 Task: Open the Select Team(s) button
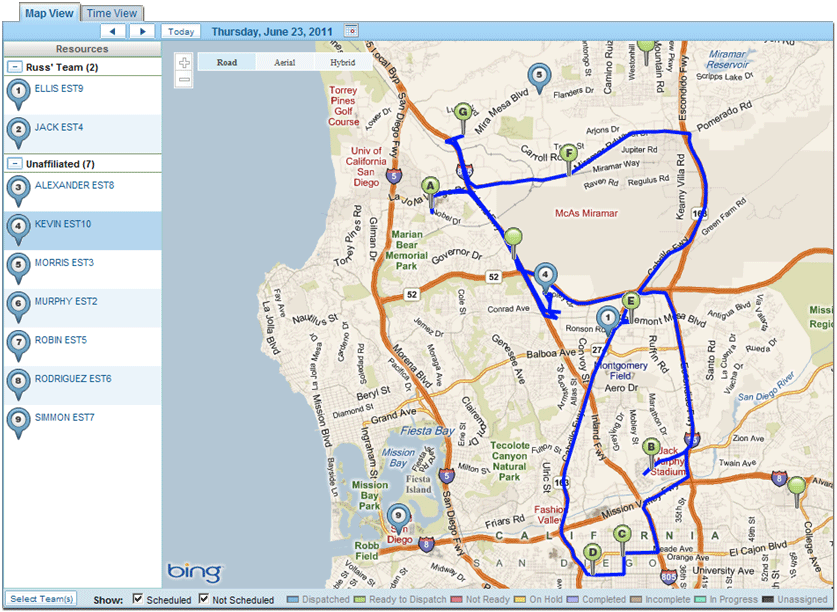[x=42, y=599]
